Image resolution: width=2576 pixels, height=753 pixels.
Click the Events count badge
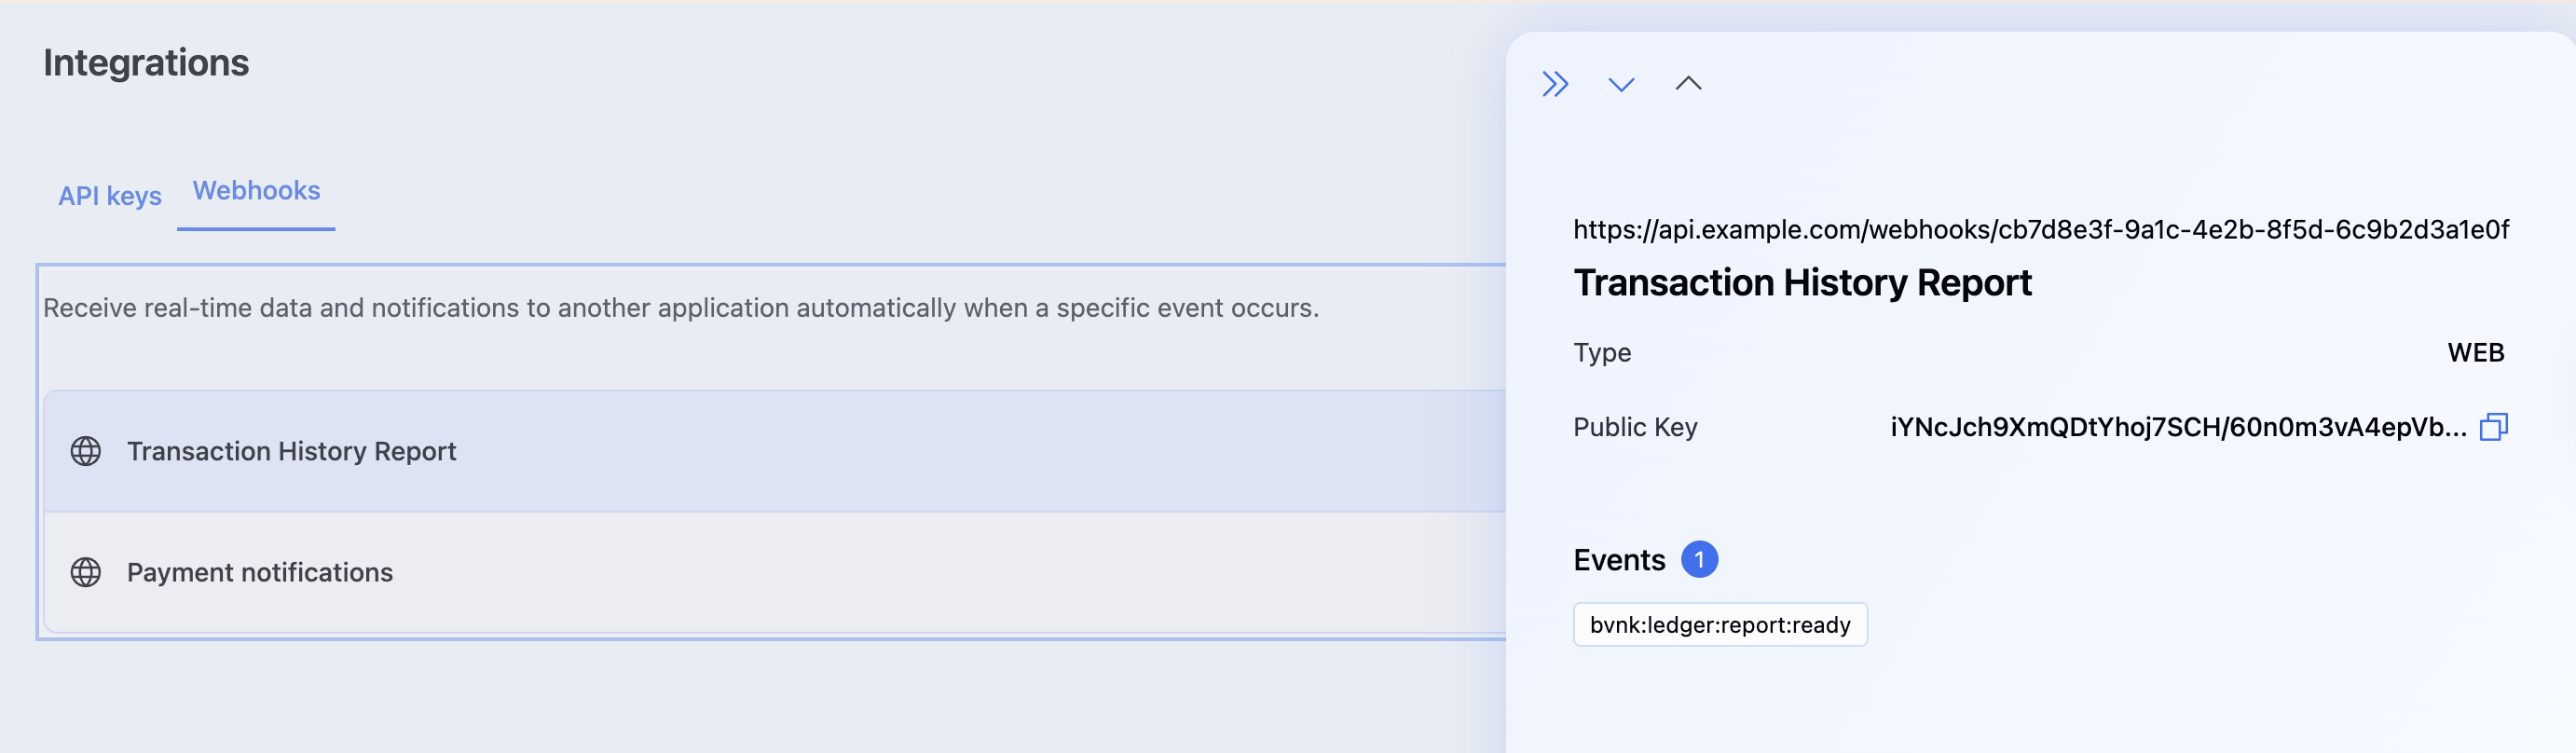[1699, 559]
